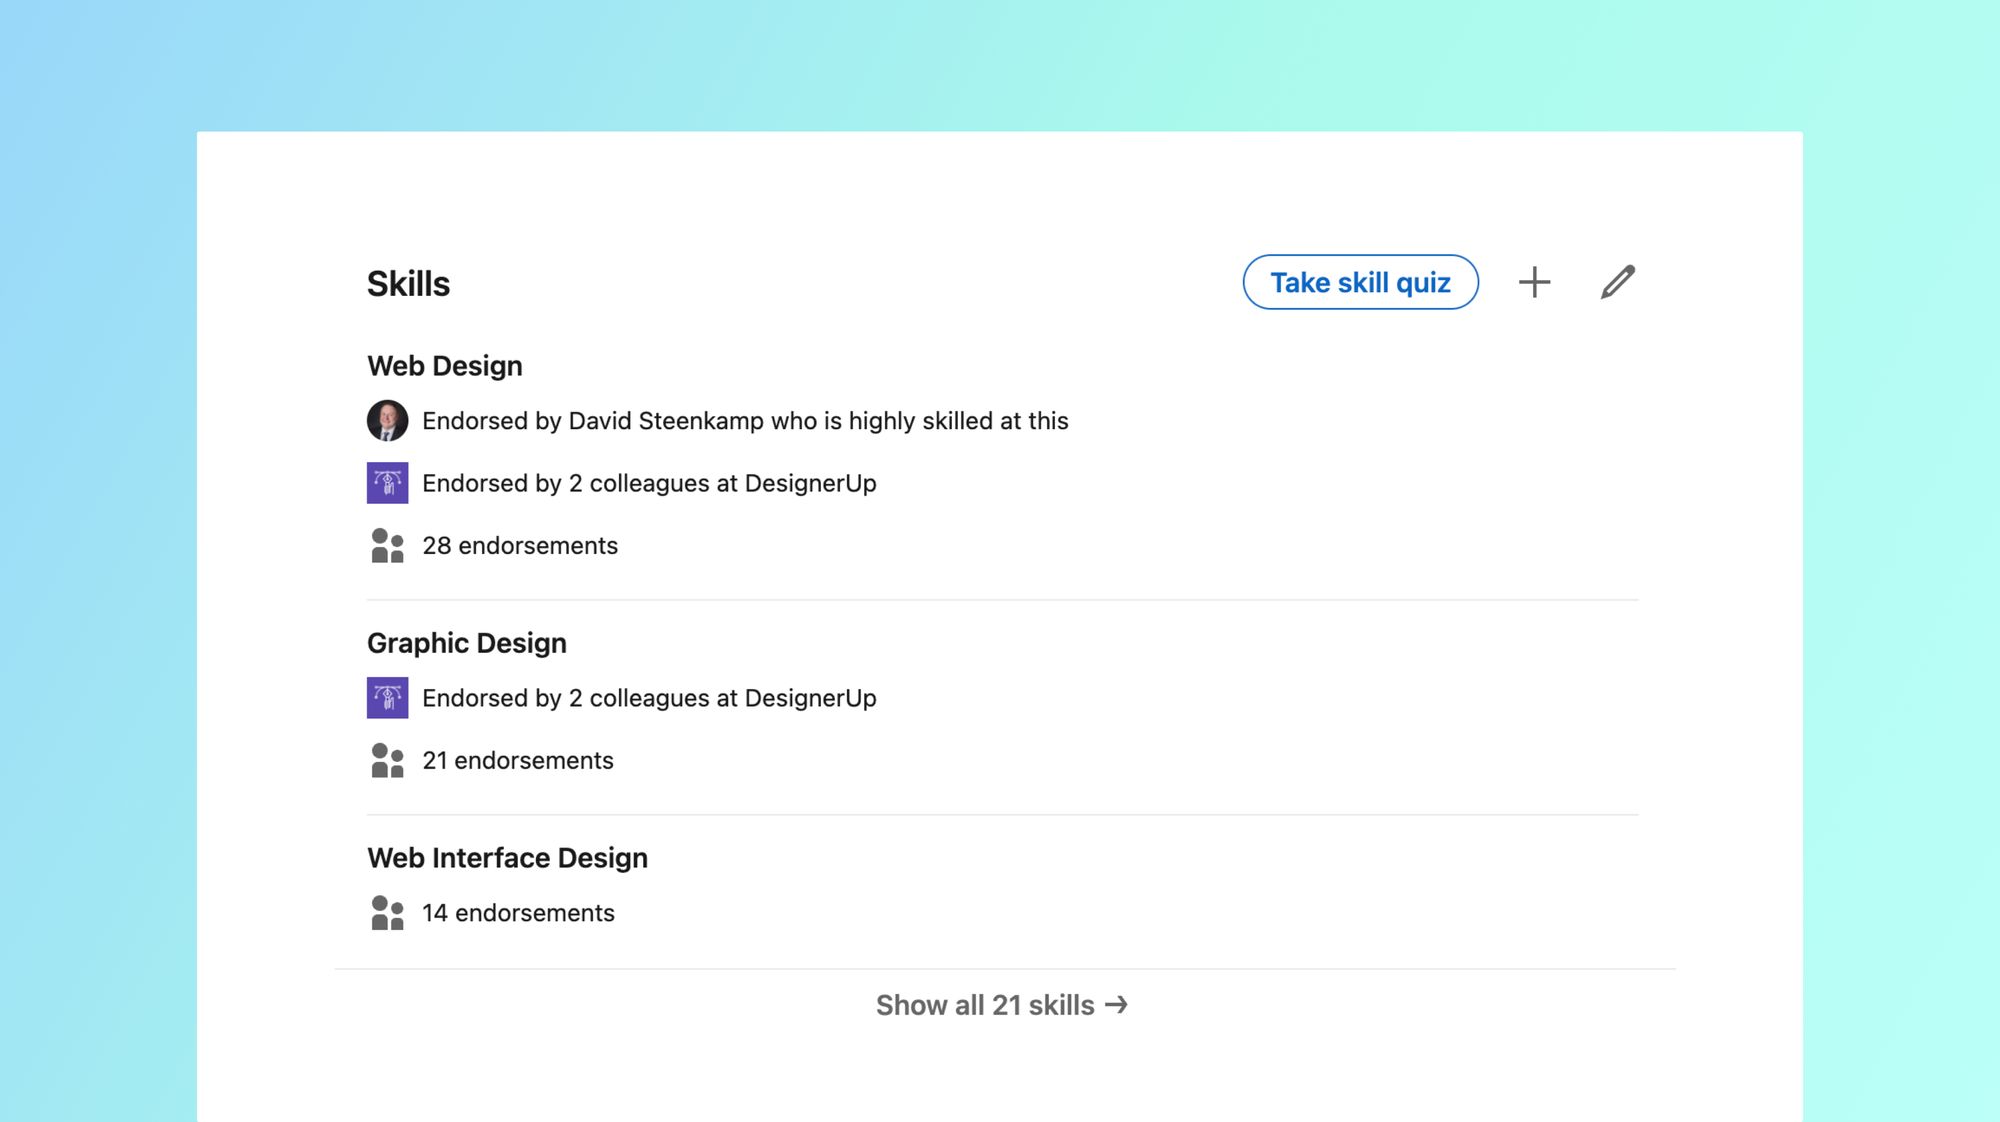Open the Graphic Design skill
The image size is (2000, 1122).
pos(466,643)
